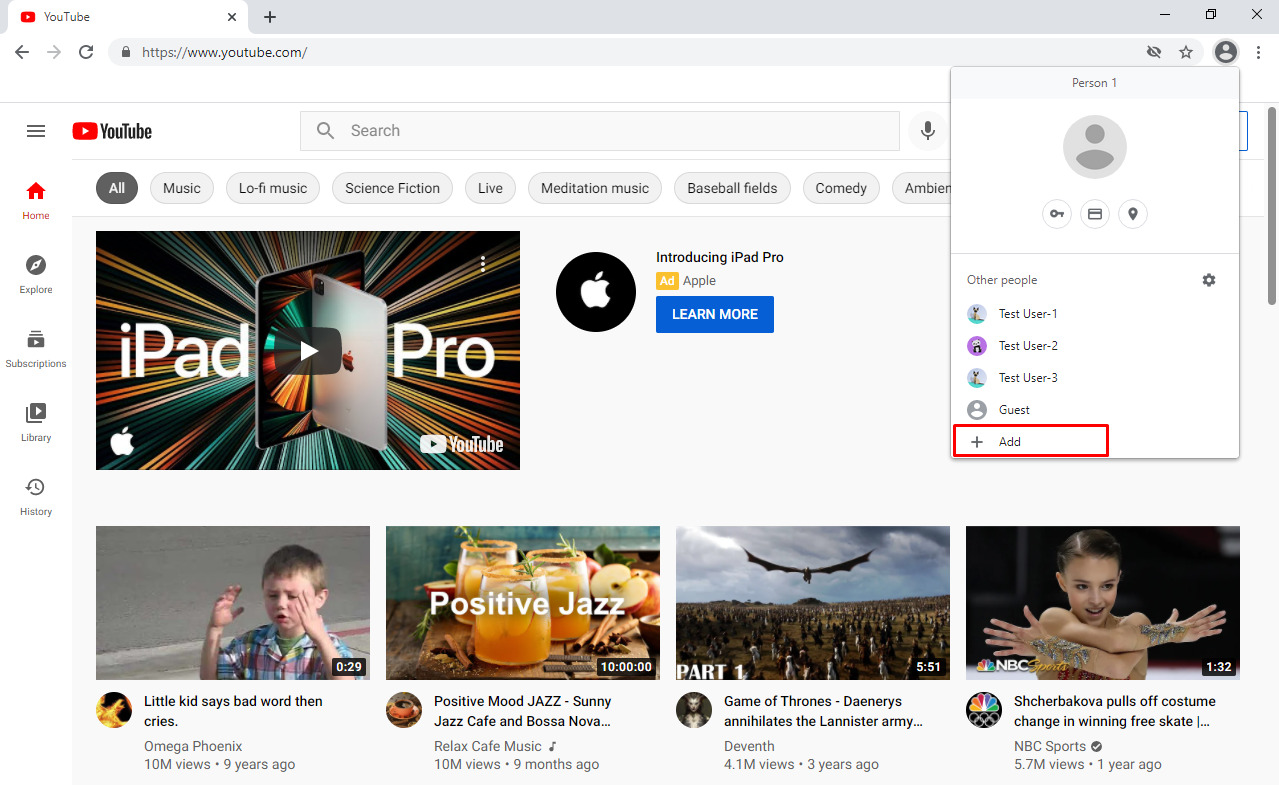Open the Deventh channel name link
Image resolution: width=1279 pixels, height=785 pixels.
(749, 746)
